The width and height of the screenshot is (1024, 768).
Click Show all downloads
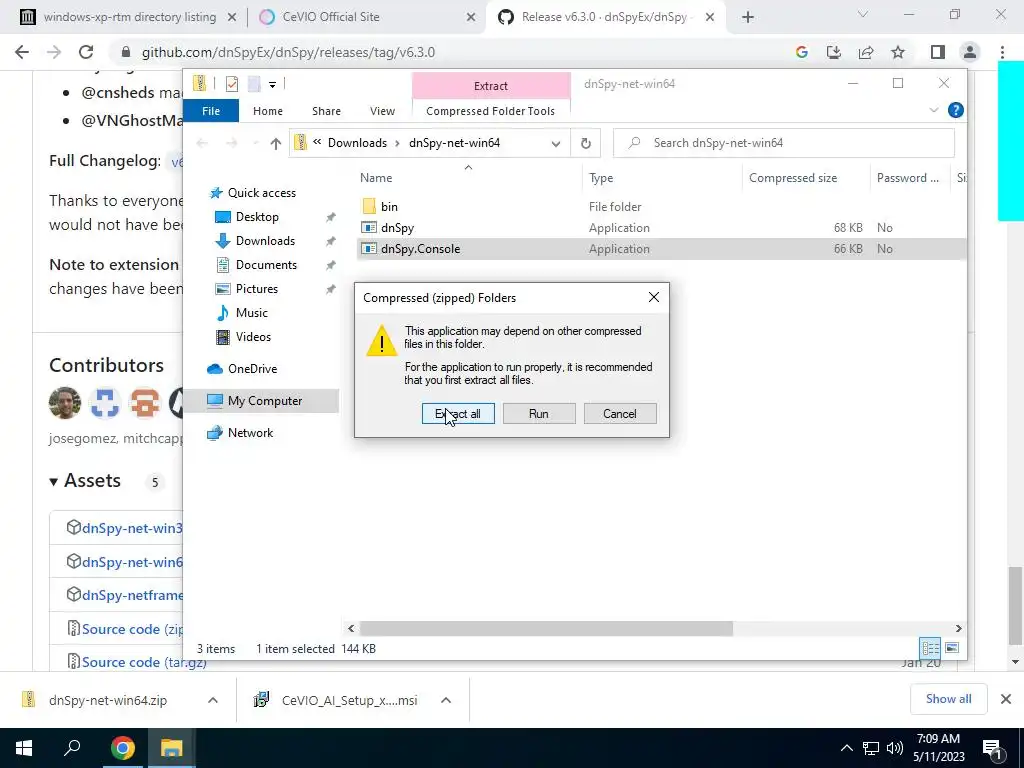(948, 699)
